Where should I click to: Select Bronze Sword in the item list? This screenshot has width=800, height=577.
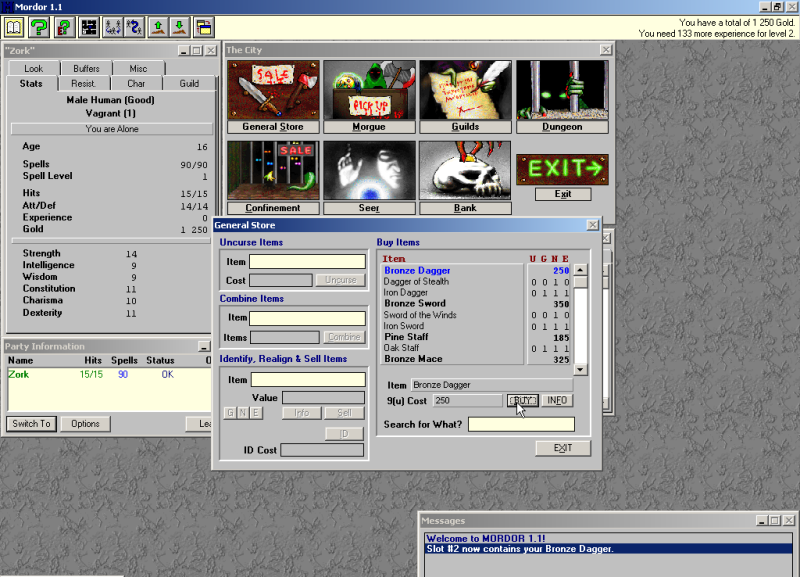[415, 303]
